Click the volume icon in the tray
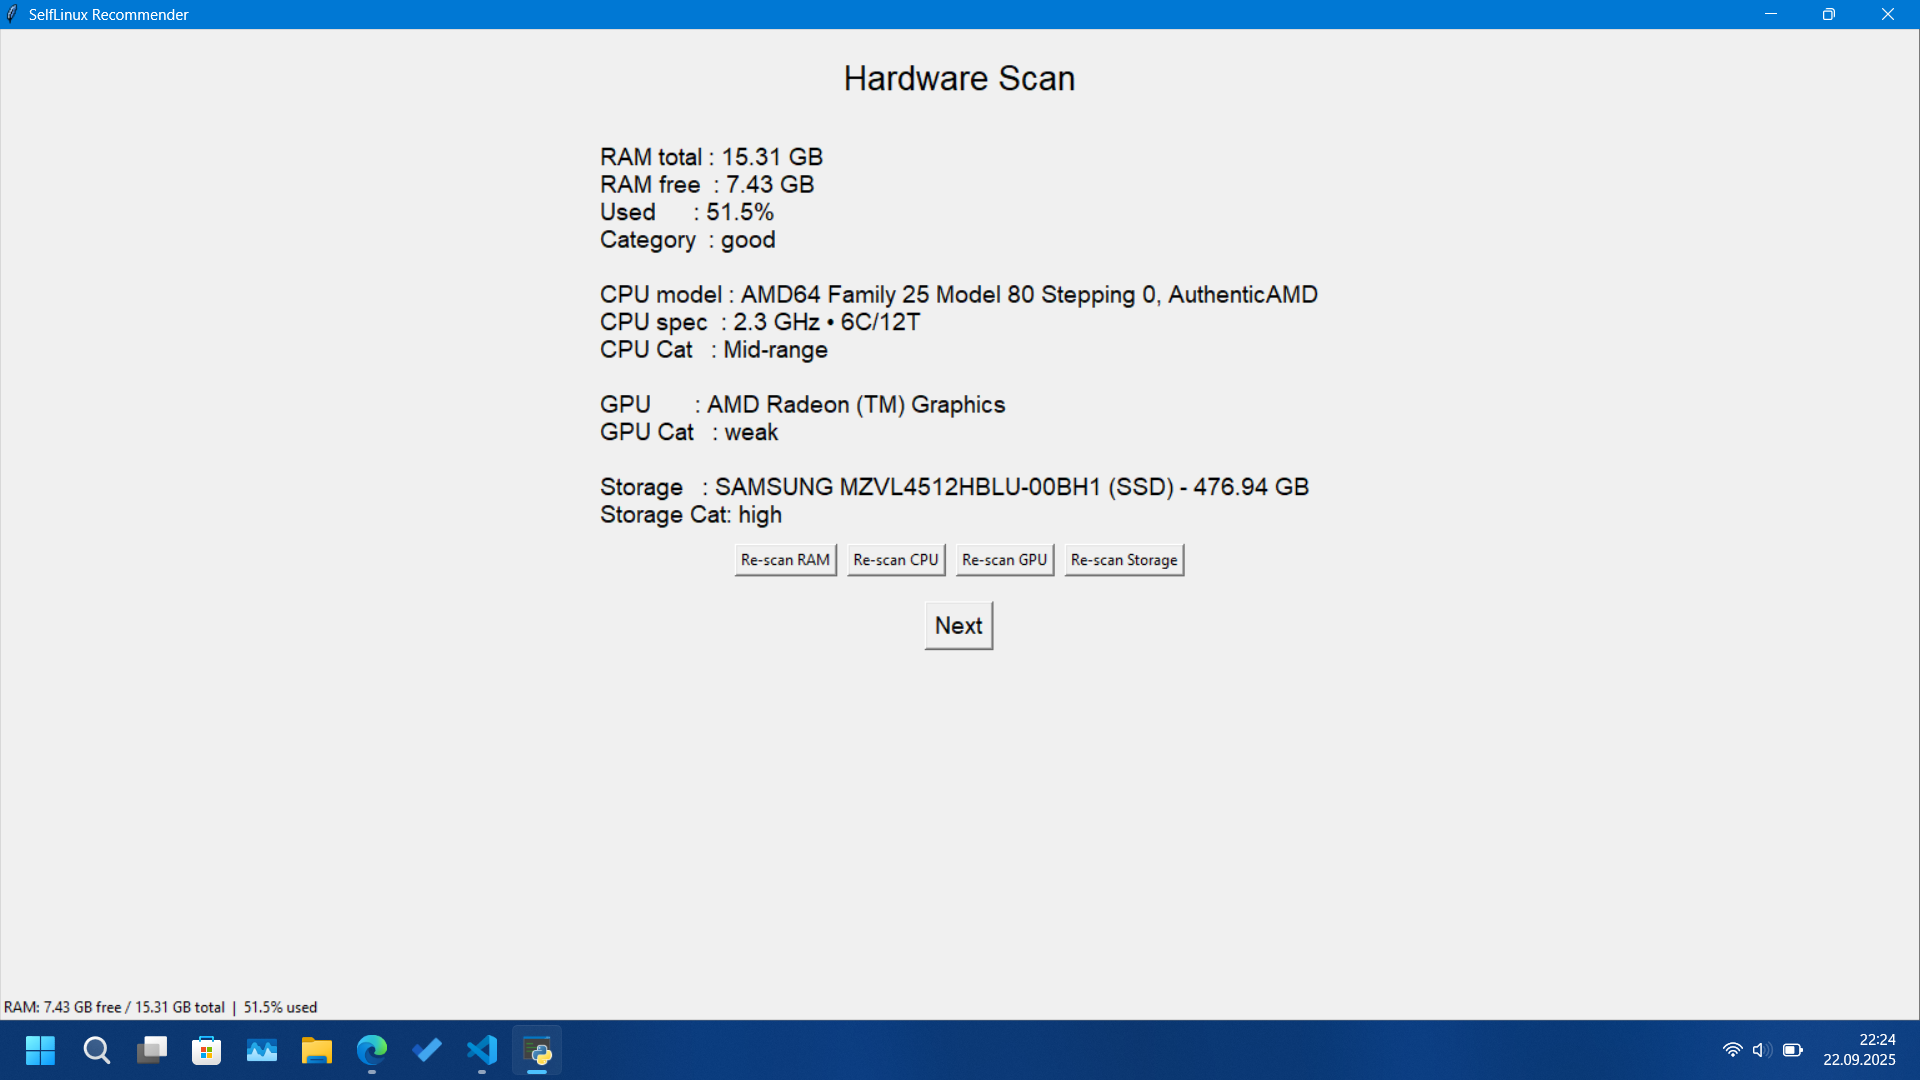This screenshot has width=1920, height=1080. (1761, 1051)
